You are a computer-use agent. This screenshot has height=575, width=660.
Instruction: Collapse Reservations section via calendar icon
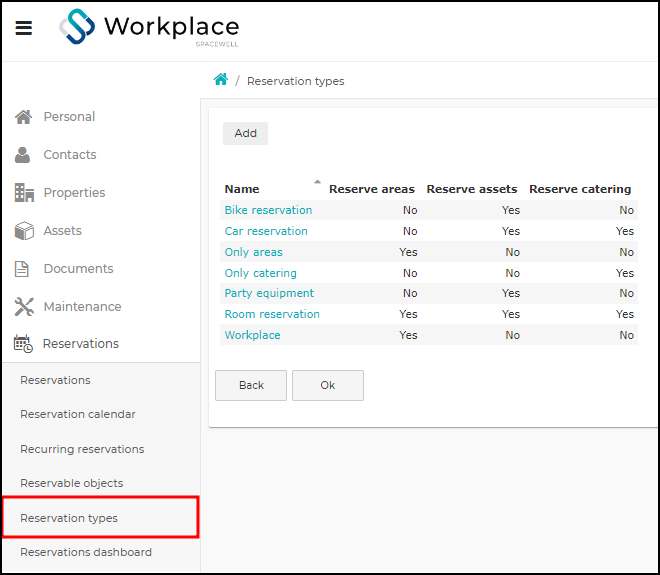[x=23, y=343]
